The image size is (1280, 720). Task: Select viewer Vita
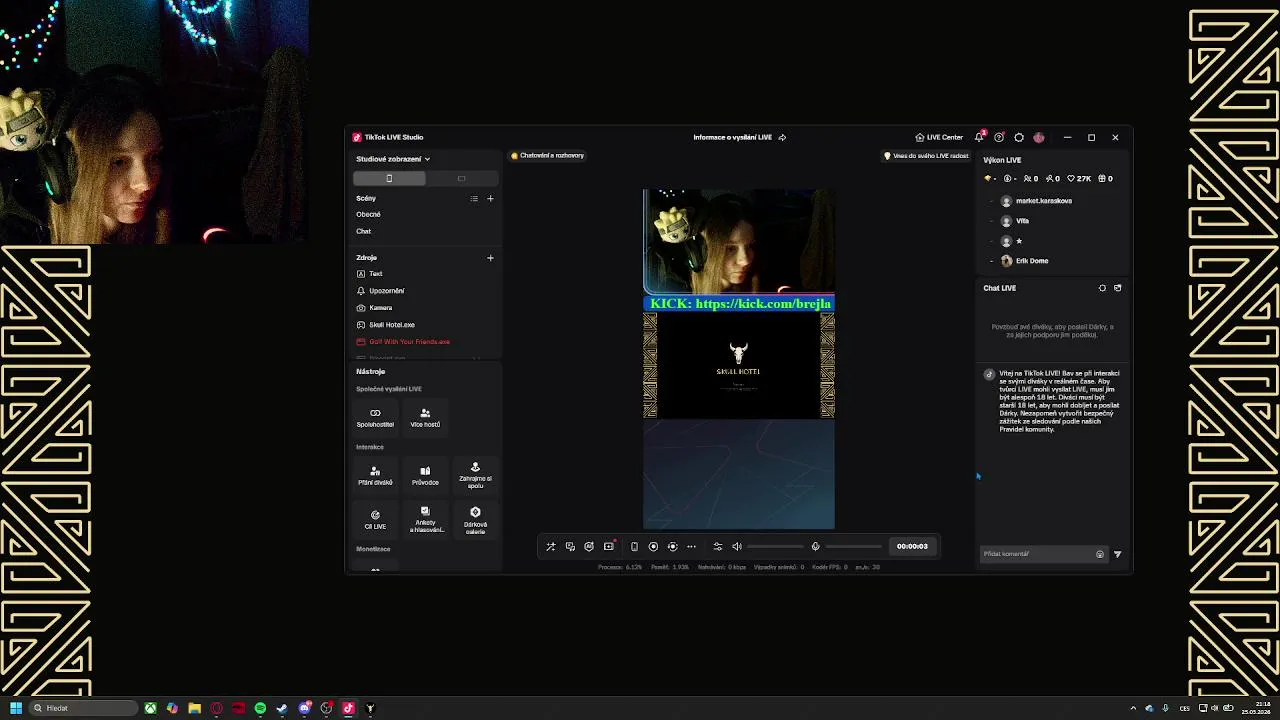pos(1016,221)
